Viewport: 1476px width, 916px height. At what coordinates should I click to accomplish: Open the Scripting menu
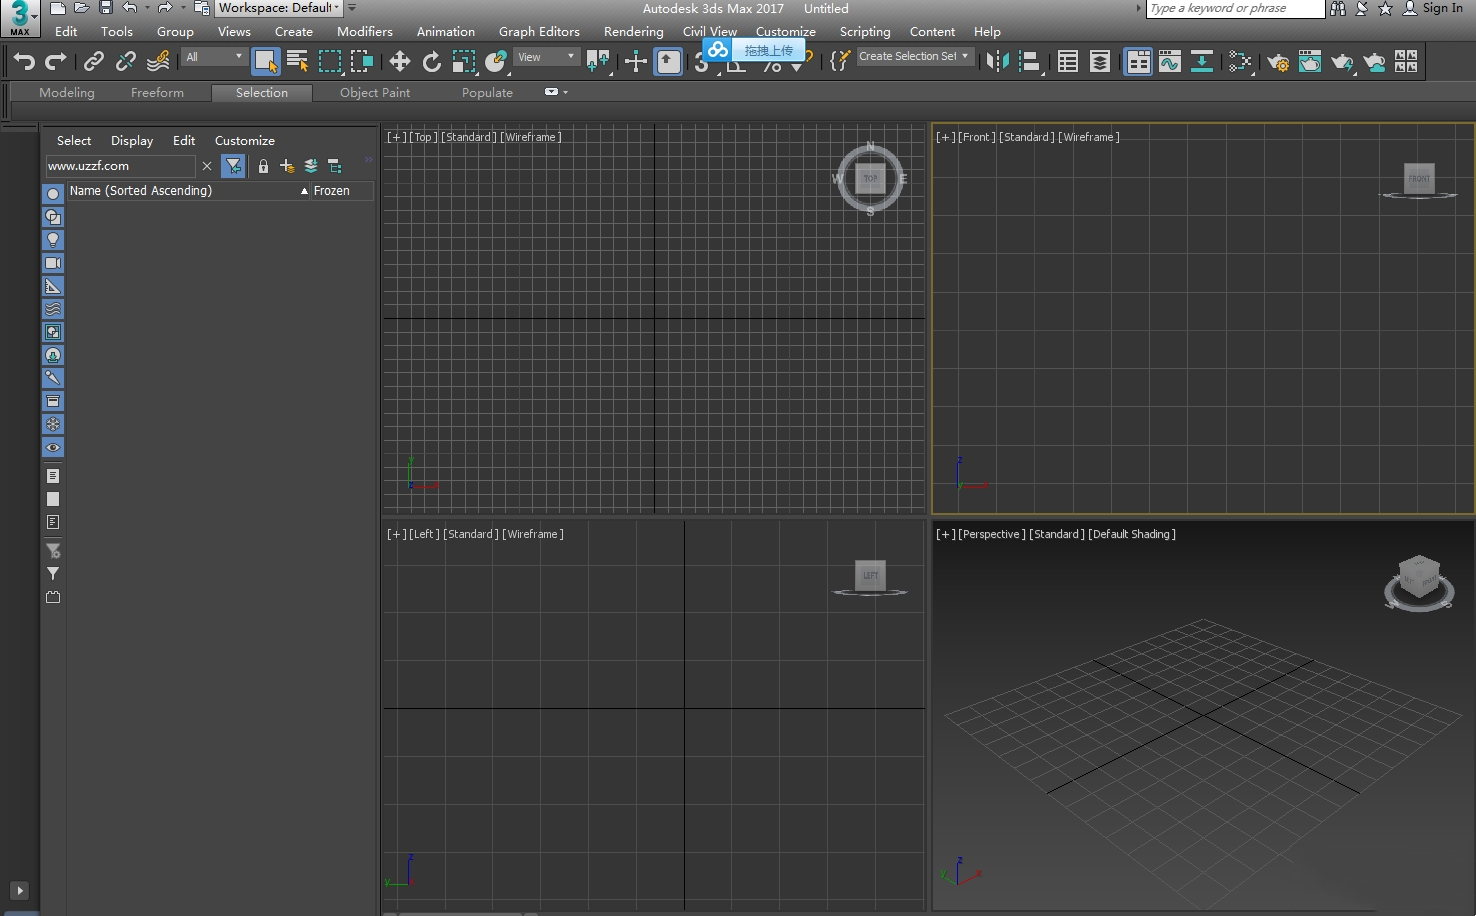pyautogui.click(x=865, y=32)
